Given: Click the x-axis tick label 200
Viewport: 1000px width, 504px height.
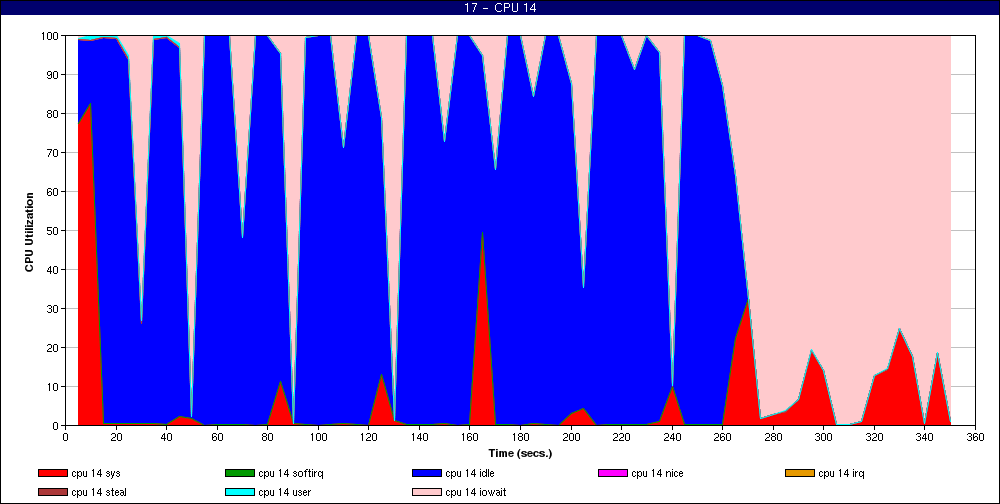Looking at the screenshot, I should pyautogui.click(x=571, y=437).
